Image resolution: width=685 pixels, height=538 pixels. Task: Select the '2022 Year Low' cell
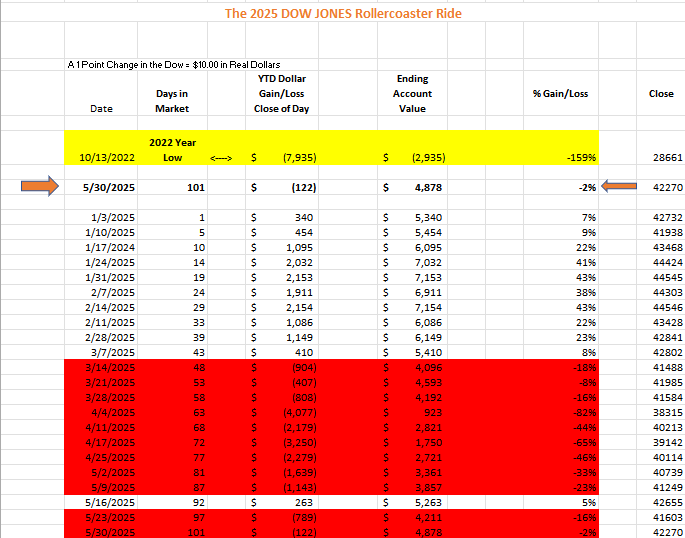[173, 150]
